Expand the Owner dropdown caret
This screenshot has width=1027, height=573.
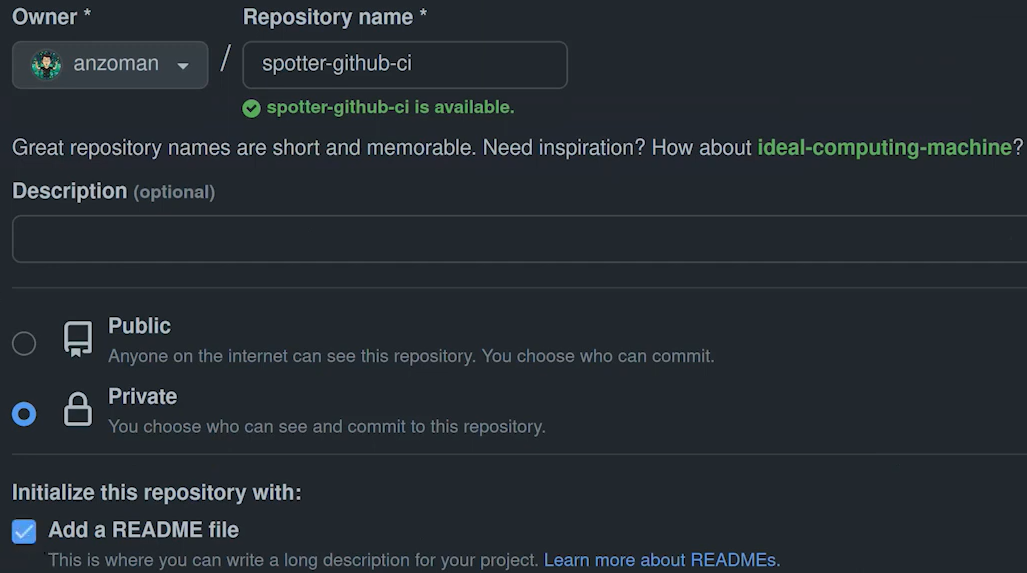[183, 66]
